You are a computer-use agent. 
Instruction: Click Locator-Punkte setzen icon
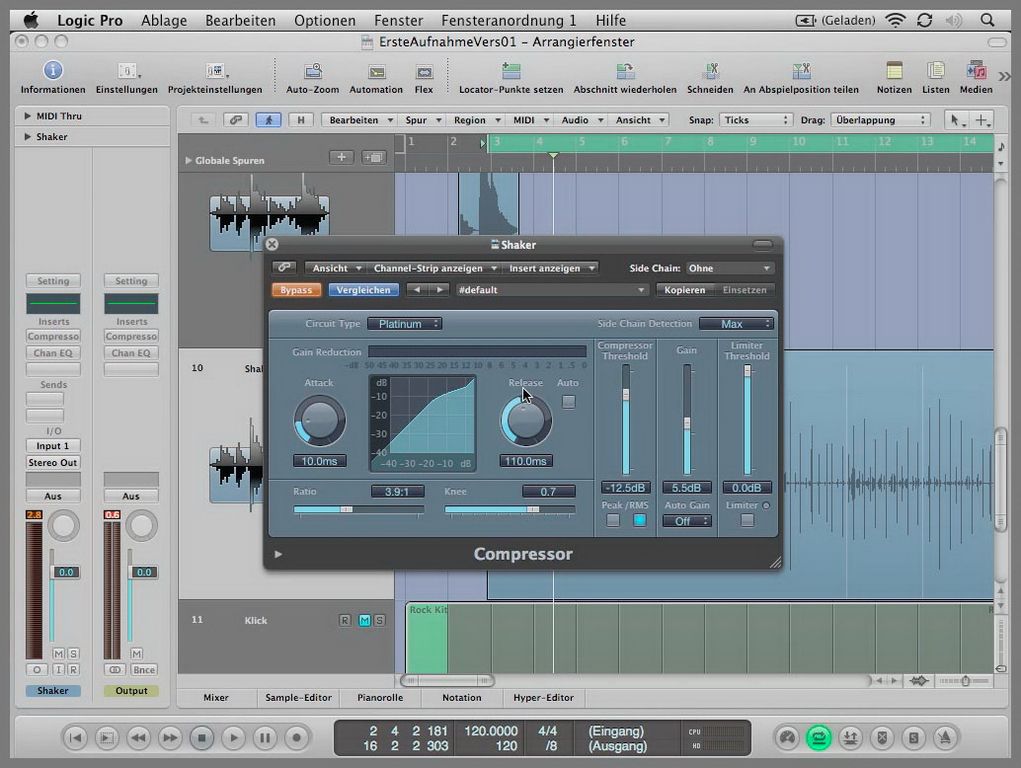pyautogui.click(x=511, y=70)
